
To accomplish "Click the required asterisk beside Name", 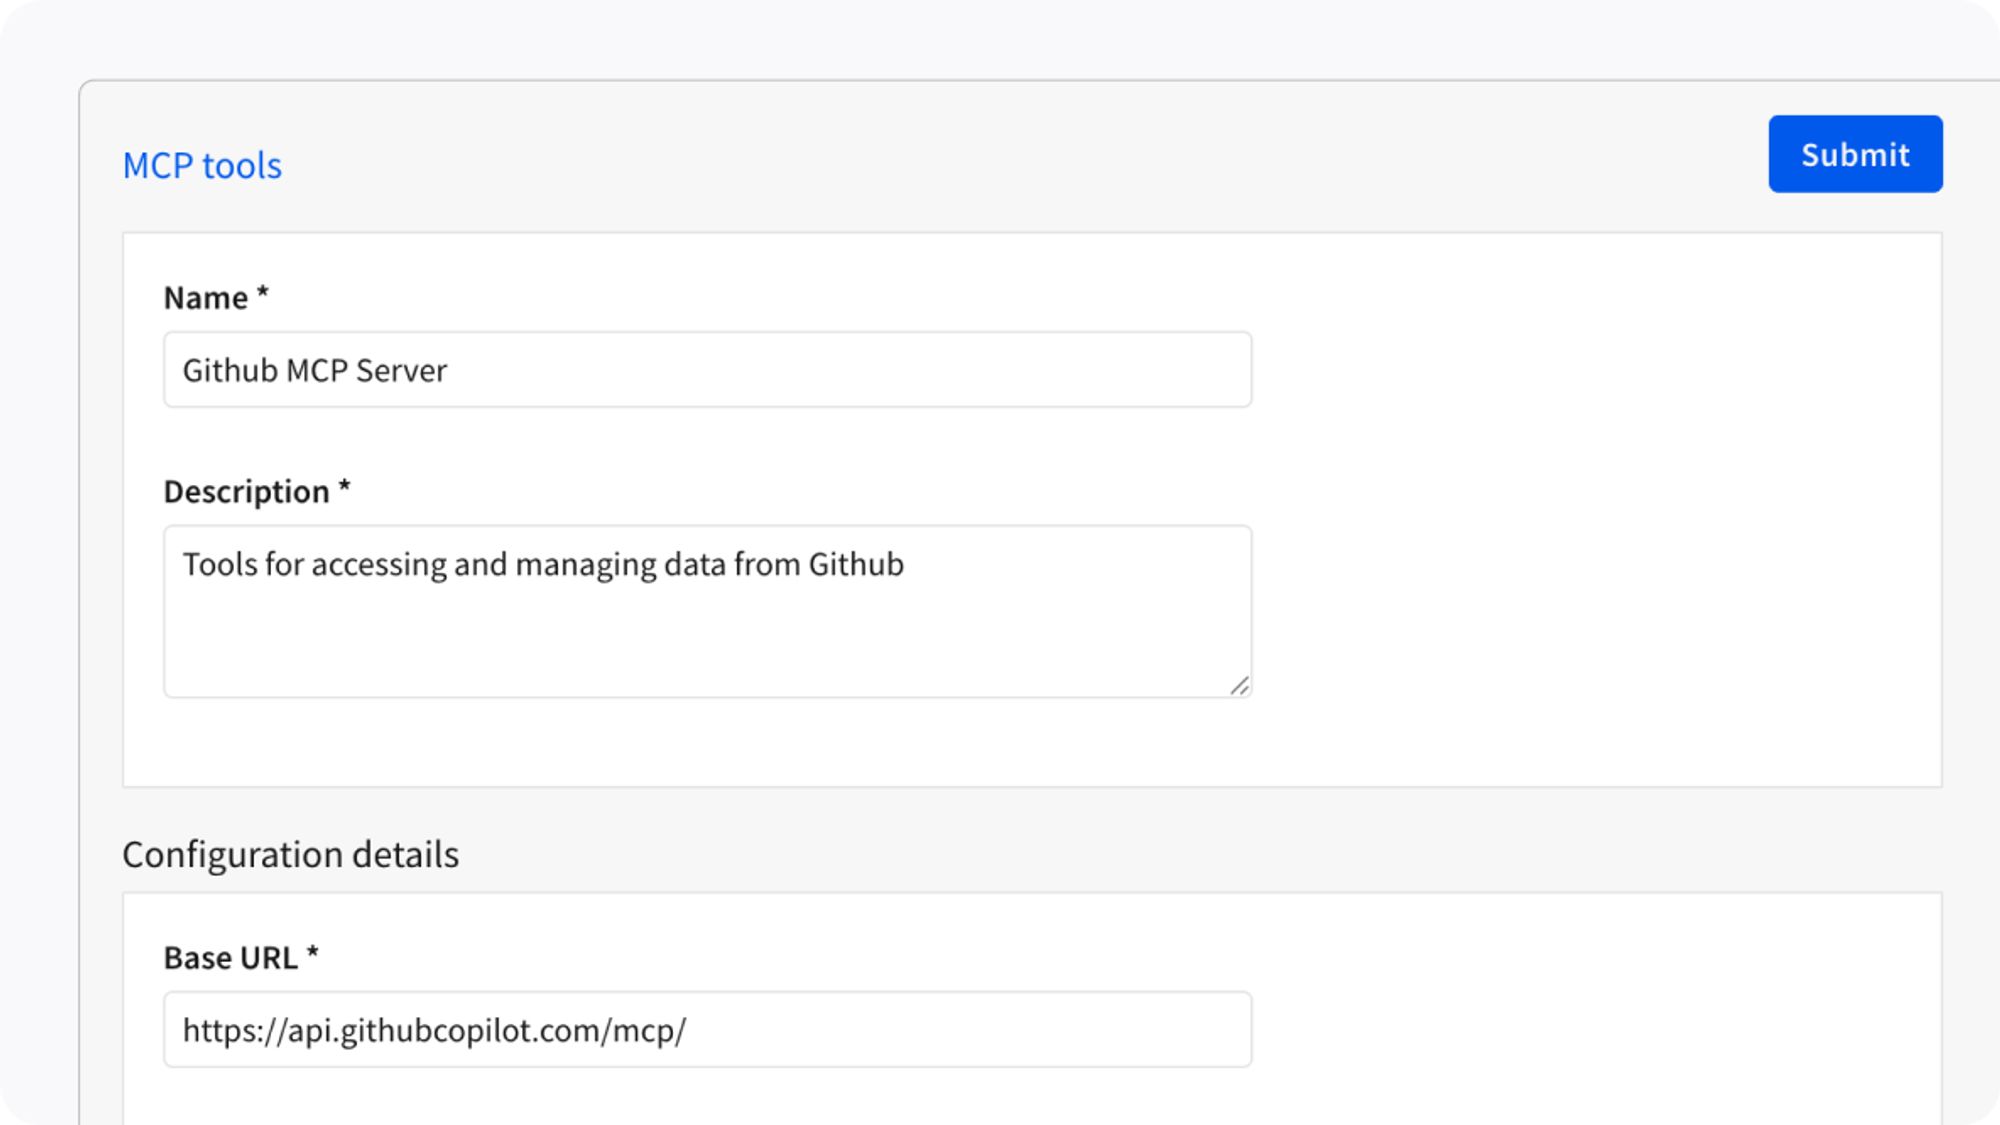I will point(262,293).
